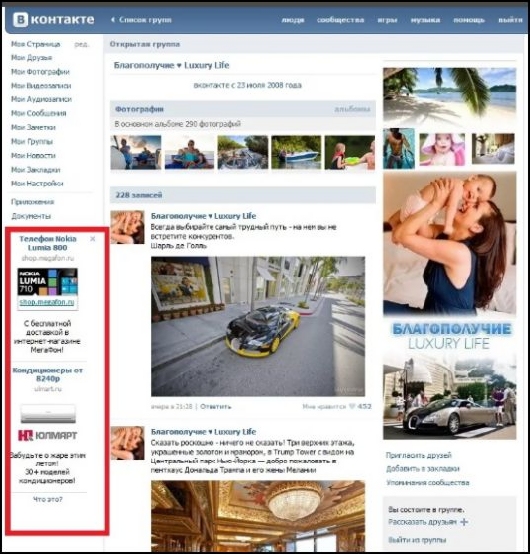530x554 pixels.
Task: Click Выйти из группы
Action: (x=417, y=540)
